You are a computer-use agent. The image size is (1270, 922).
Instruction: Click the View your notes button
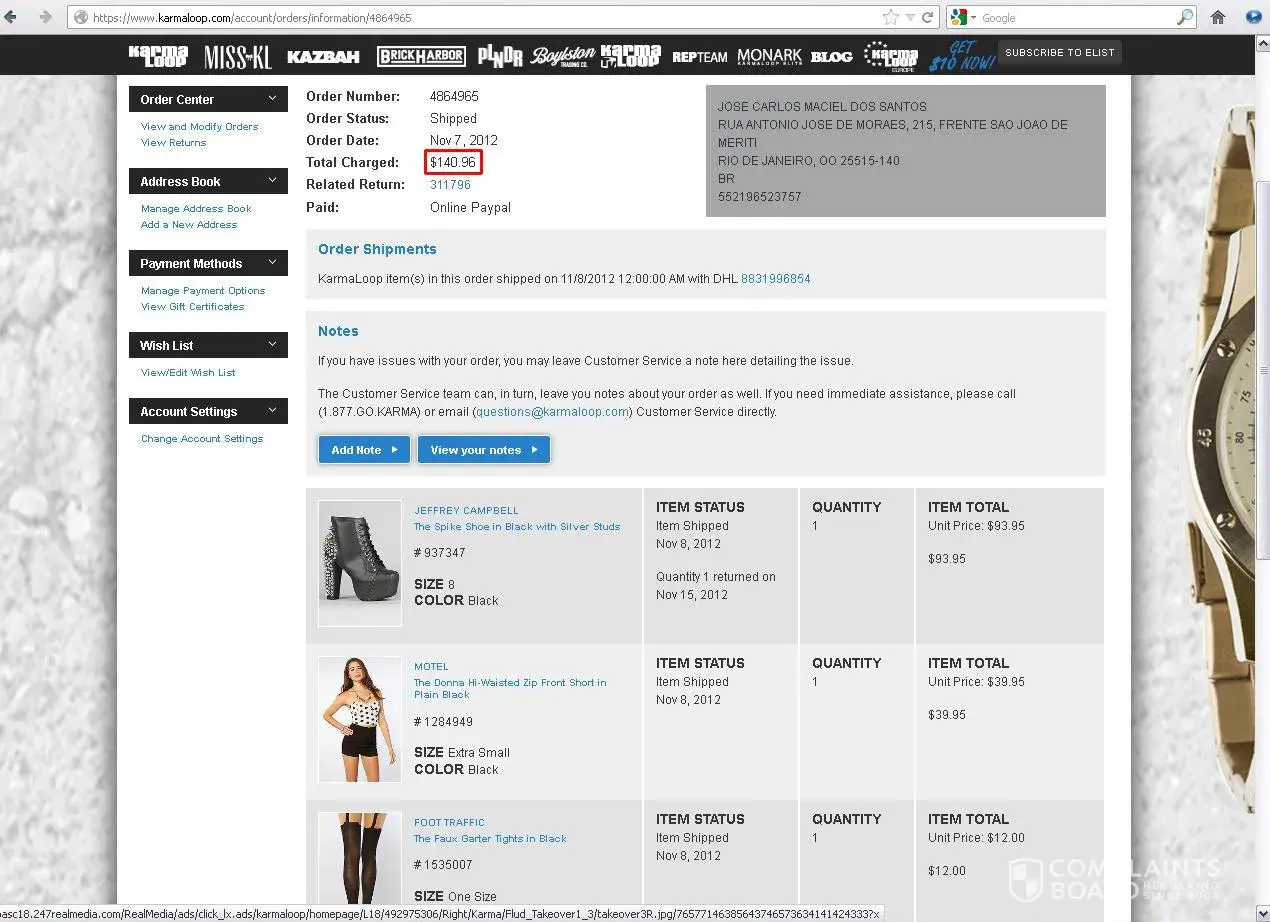[x=484, y=450]
